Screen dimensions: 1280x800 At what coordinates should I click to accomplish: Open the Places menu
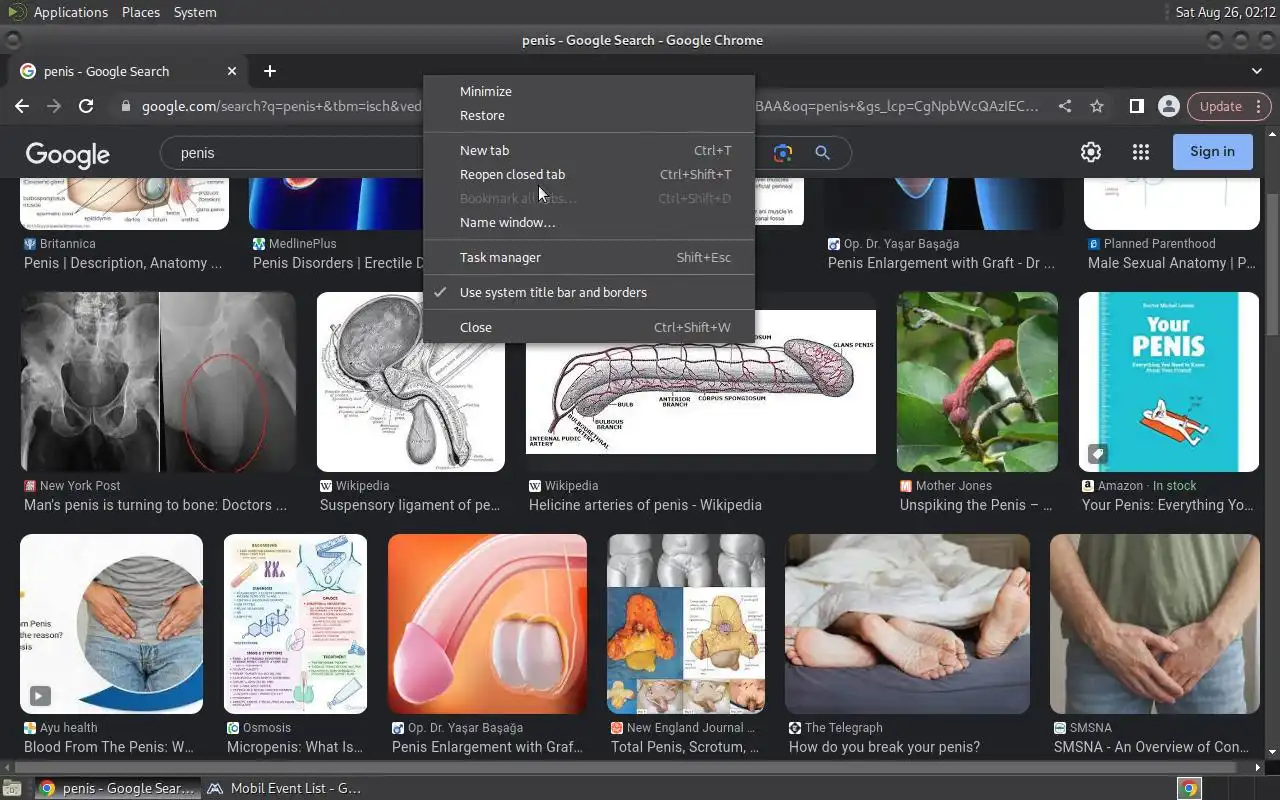141,12
